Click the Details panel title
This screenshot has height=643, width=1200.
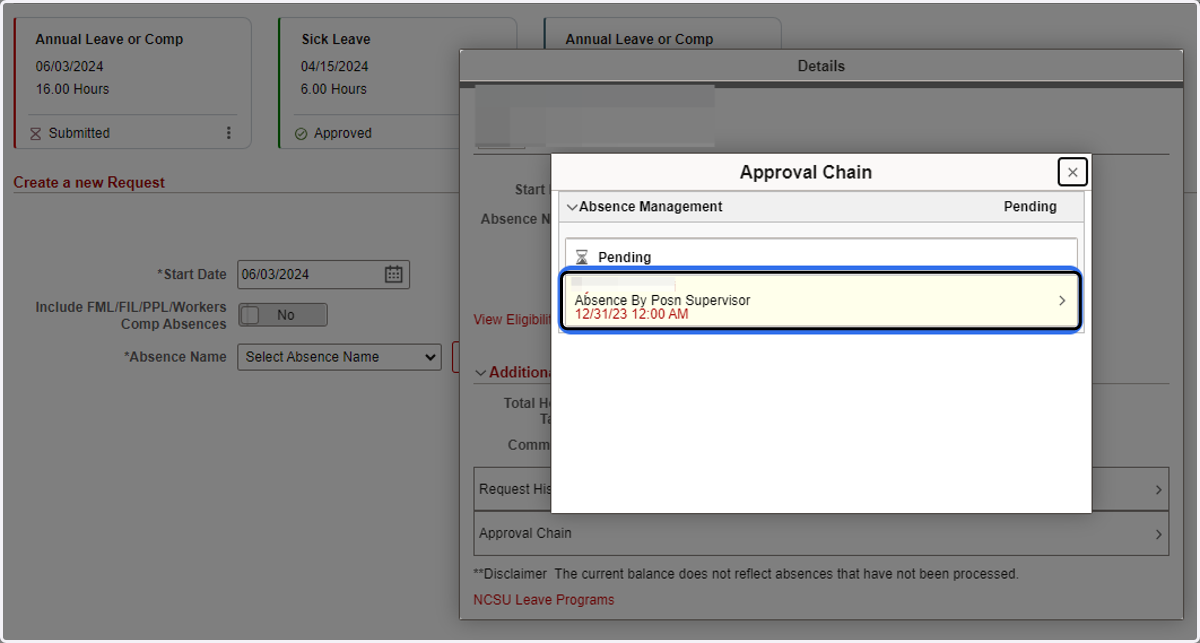(x=821, y=66)
